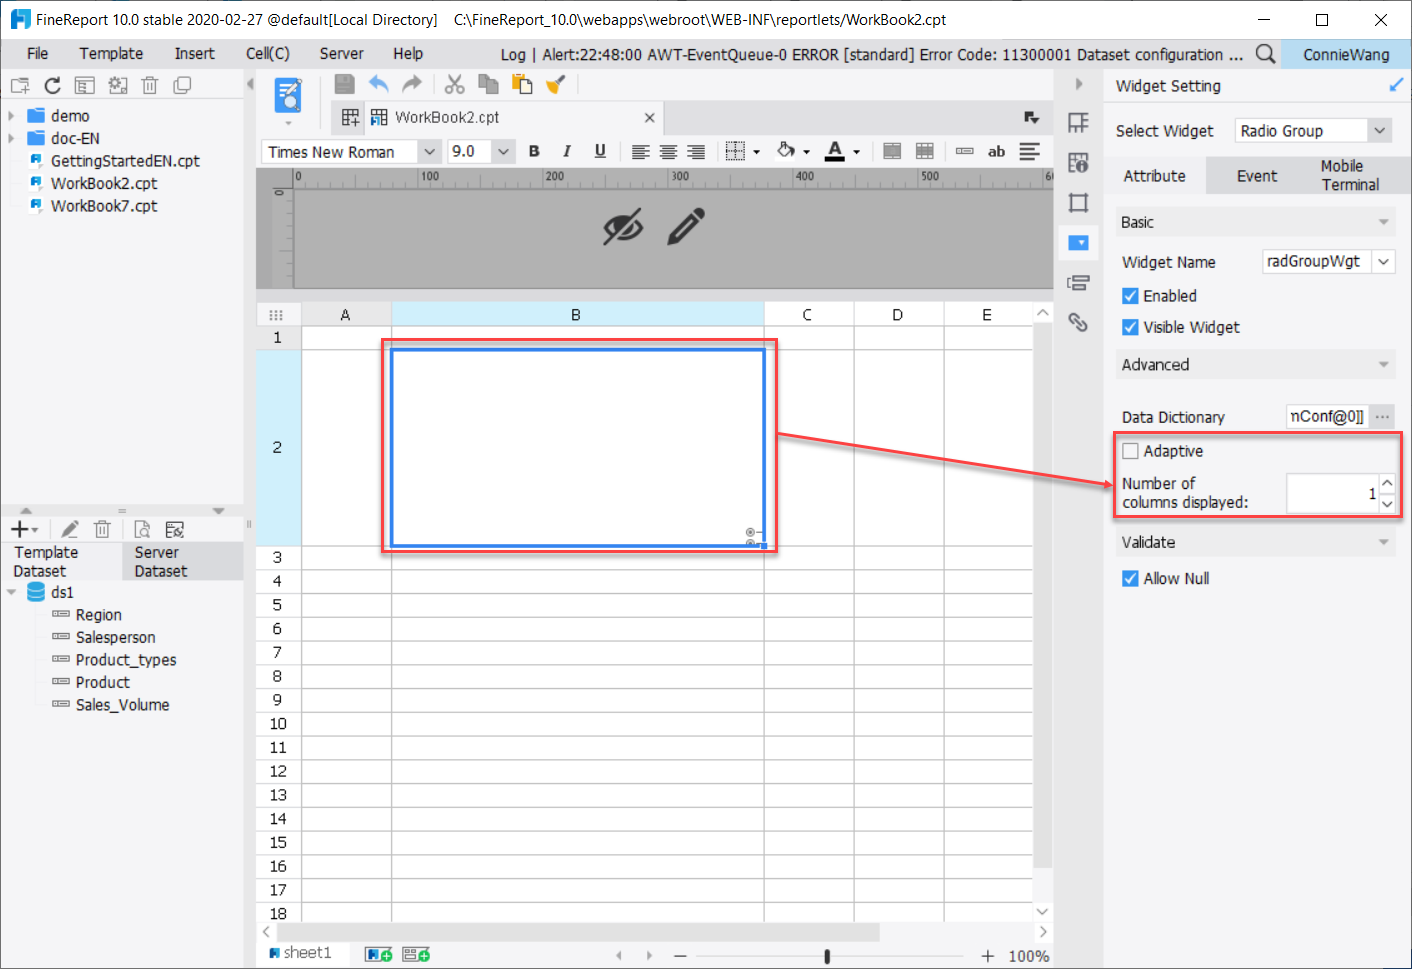Open the floating element panel icon
The height and width of the screenshot is (969, 1412).
click(1078, 203)
